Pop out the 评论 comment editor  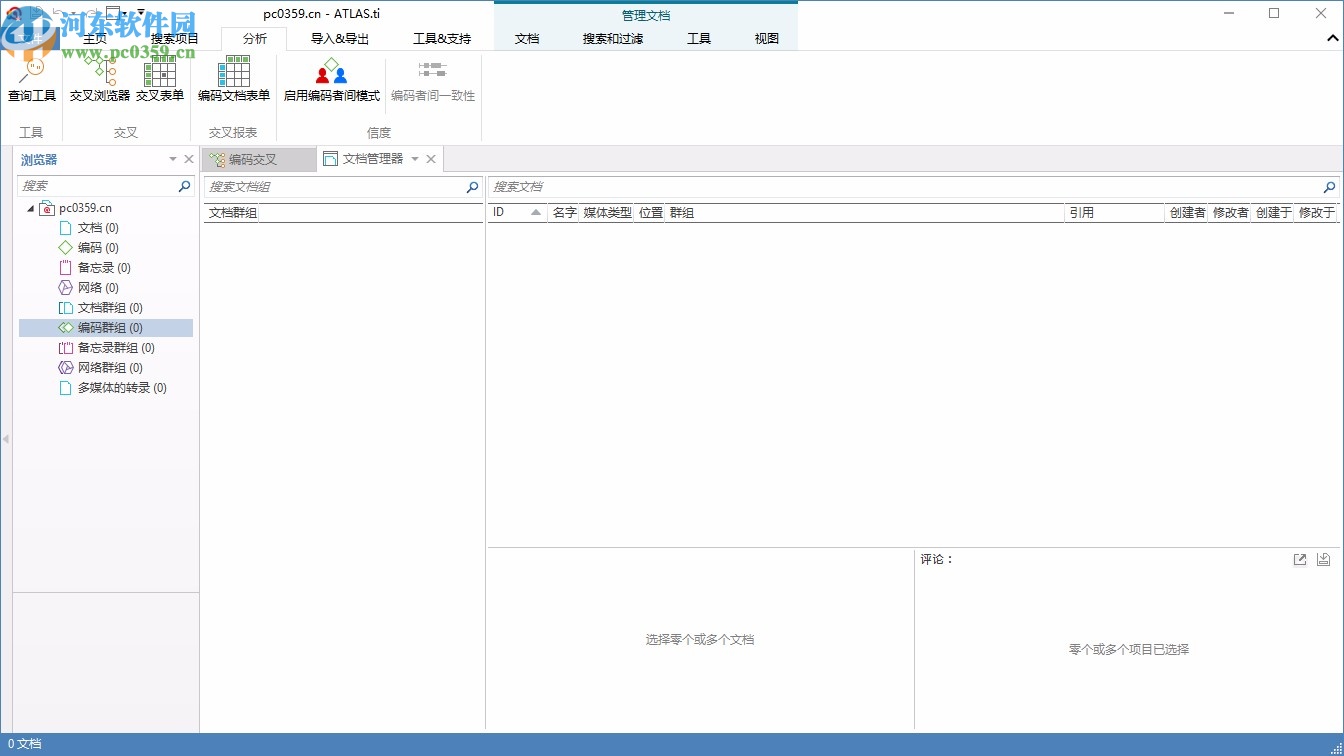(1300, 560)
